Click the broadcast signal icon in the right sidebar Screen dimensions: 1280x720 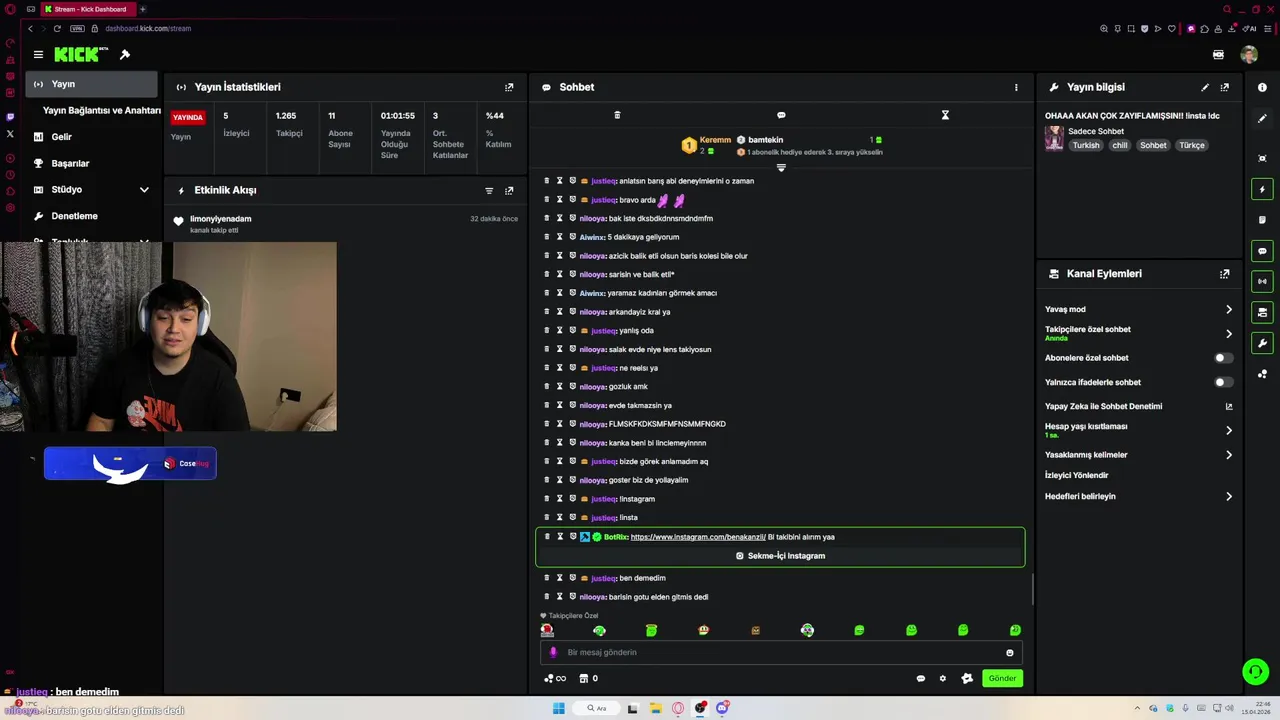tap(1263, 282)
